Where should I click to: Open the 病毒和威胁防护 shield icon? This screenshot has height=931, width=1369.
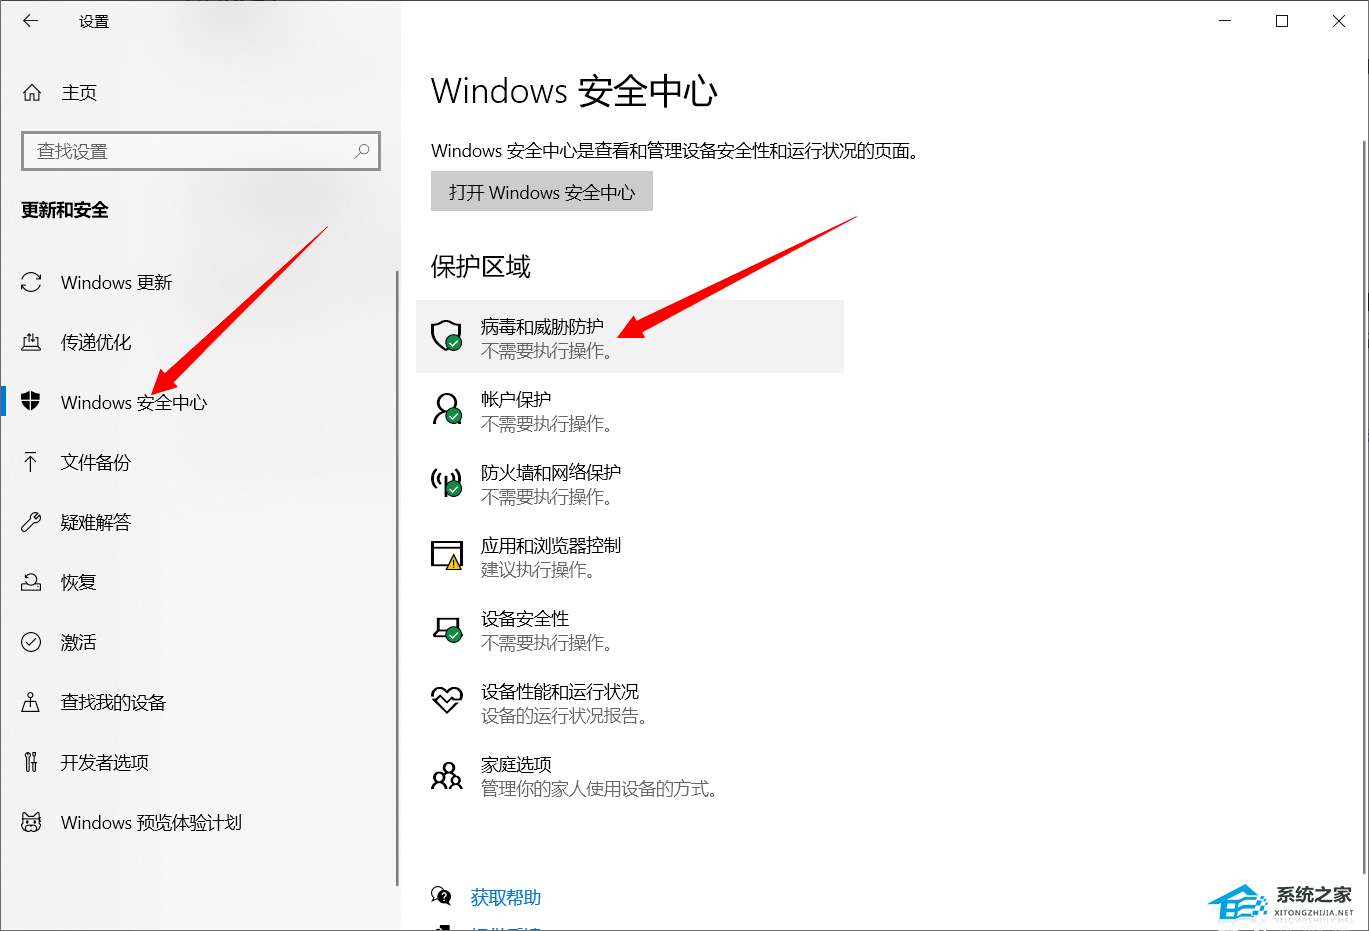coord(446,335)
